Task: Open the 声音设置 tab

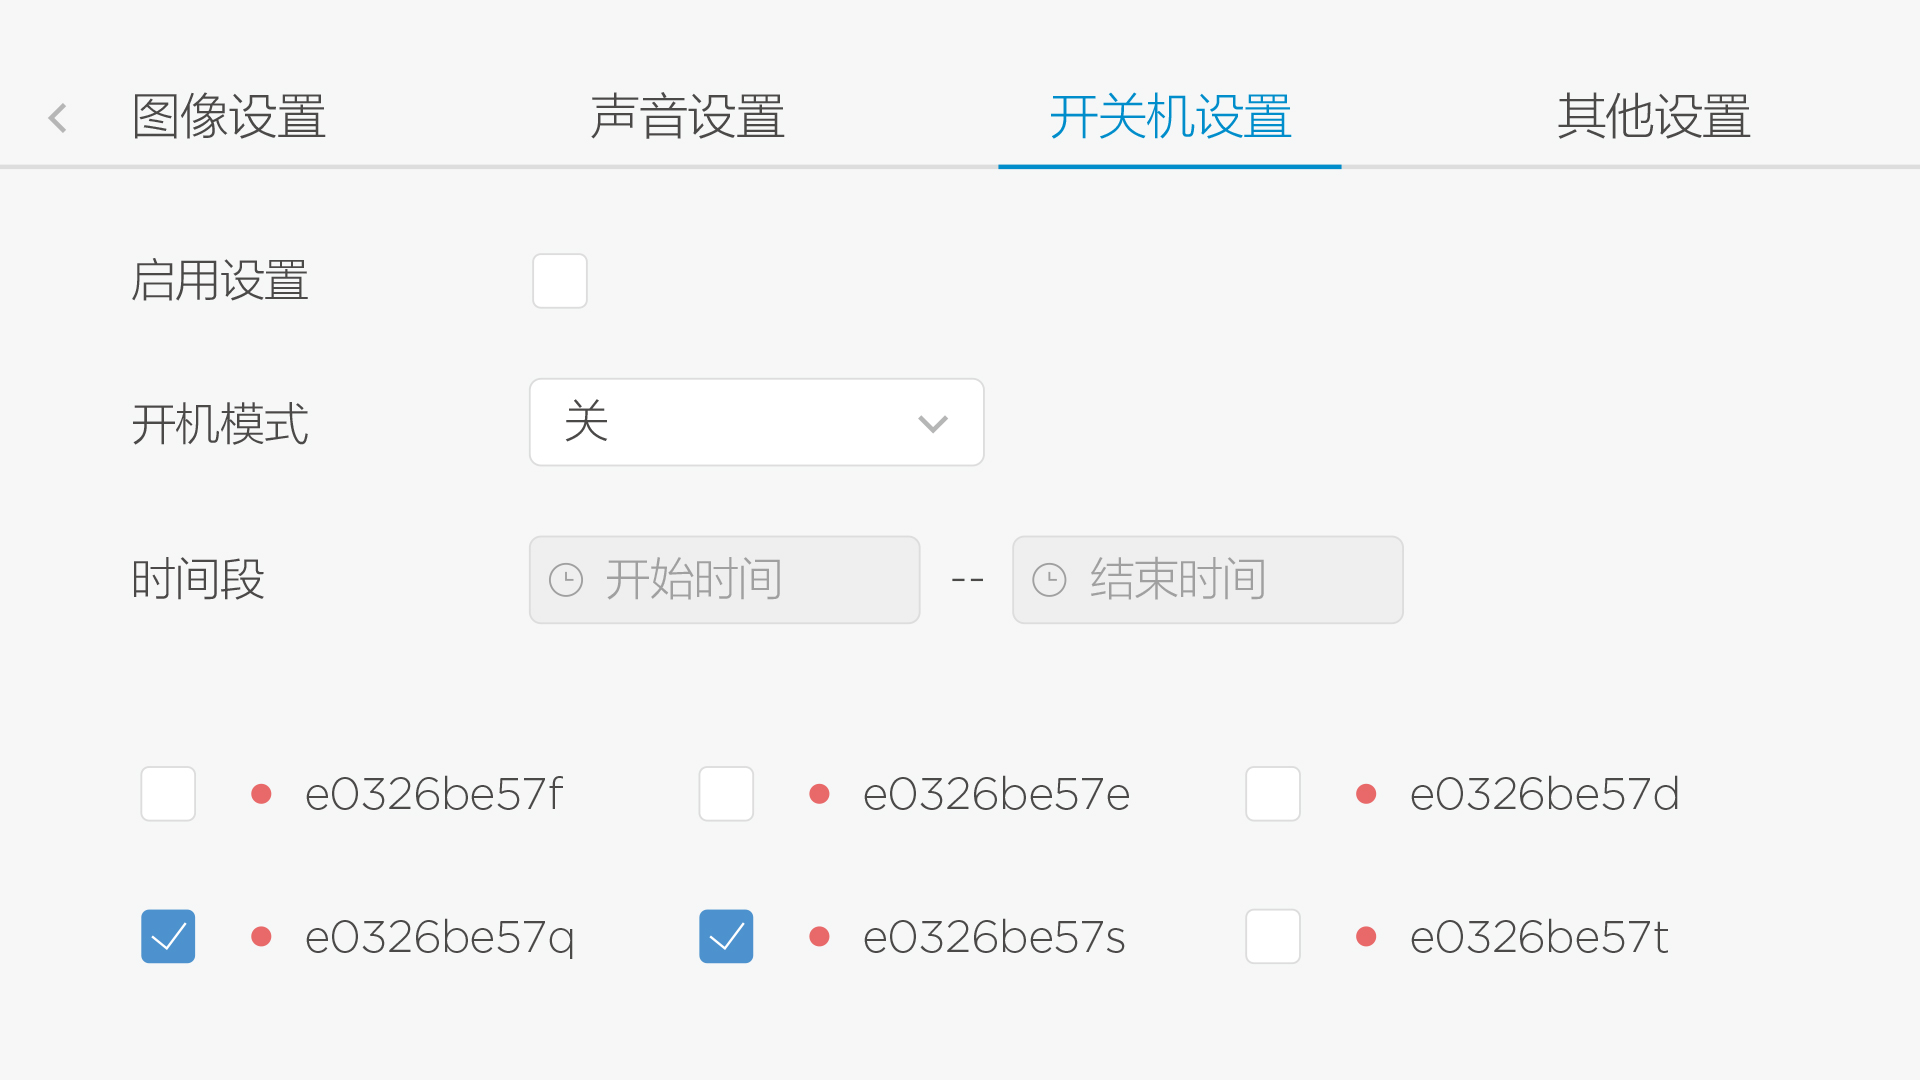Action: (x=688, y=117)
